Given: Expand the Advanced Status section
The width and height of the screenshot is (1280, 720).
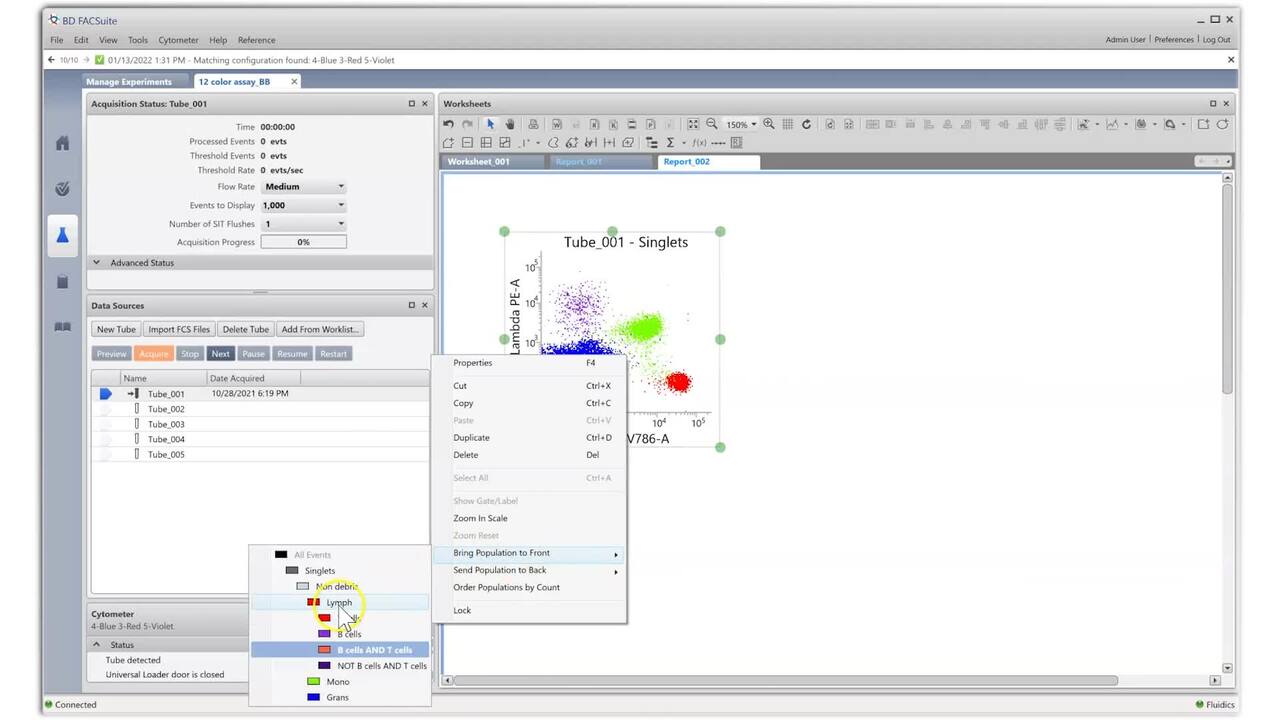Looking at the screenshot, I should tap(97, 263).
